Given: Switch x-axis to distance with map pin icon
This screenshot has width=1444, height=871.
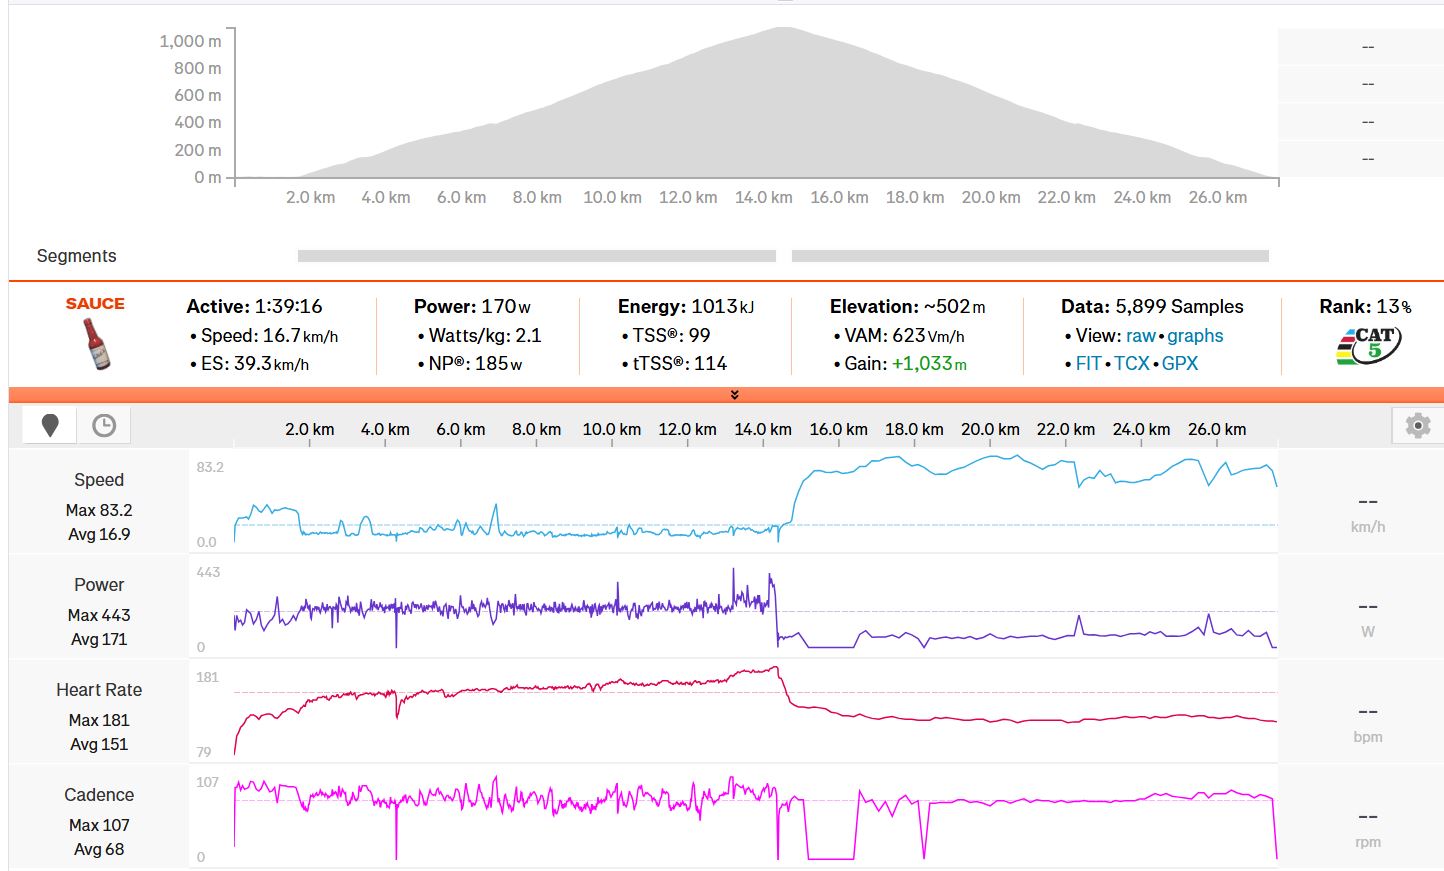Looking at the screenshot, I should point(50,426).
